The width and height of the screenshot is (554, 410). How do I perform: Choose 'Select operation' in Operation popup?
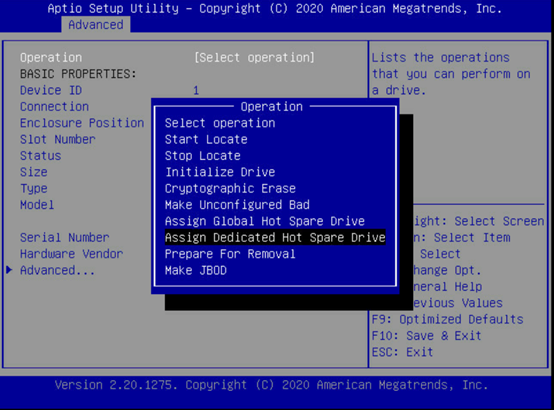pyautogui.click(x=220, y=123)
